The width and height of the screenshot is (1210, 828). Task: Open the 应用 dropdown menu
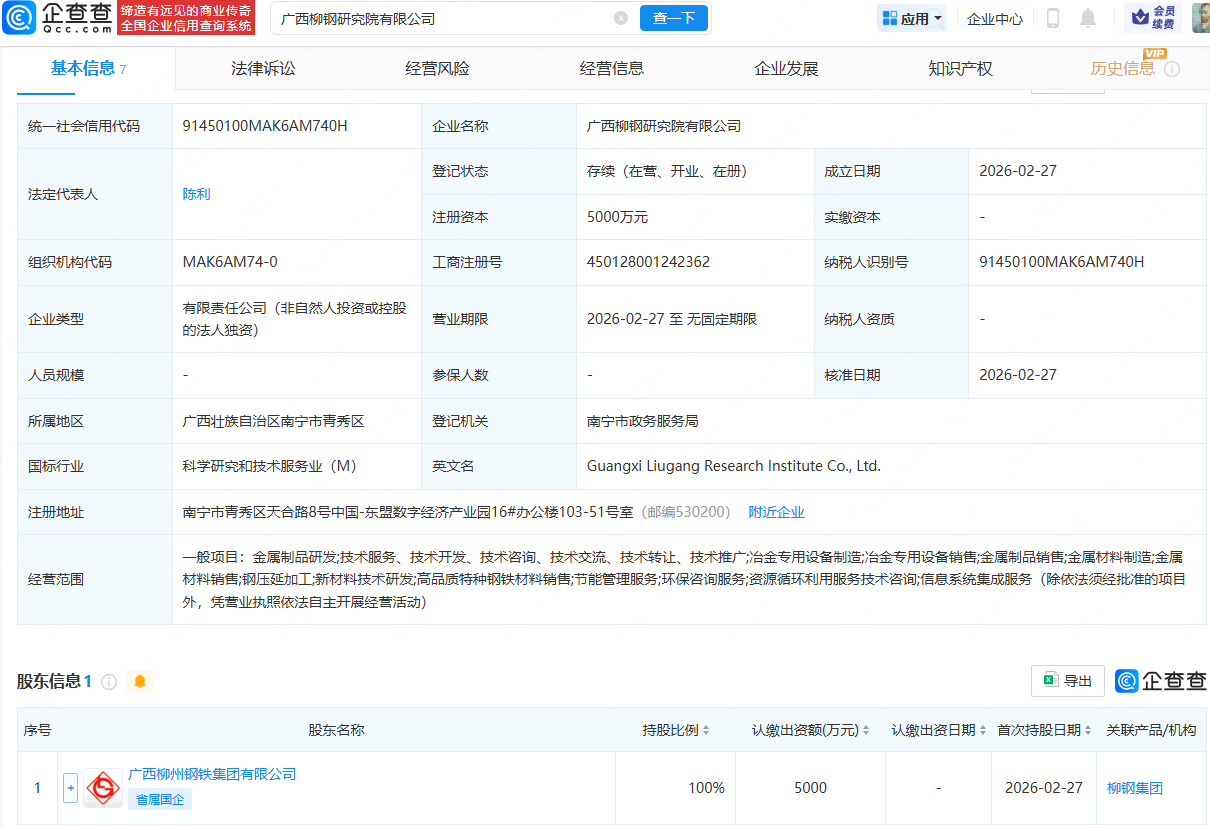pos(910,18)
